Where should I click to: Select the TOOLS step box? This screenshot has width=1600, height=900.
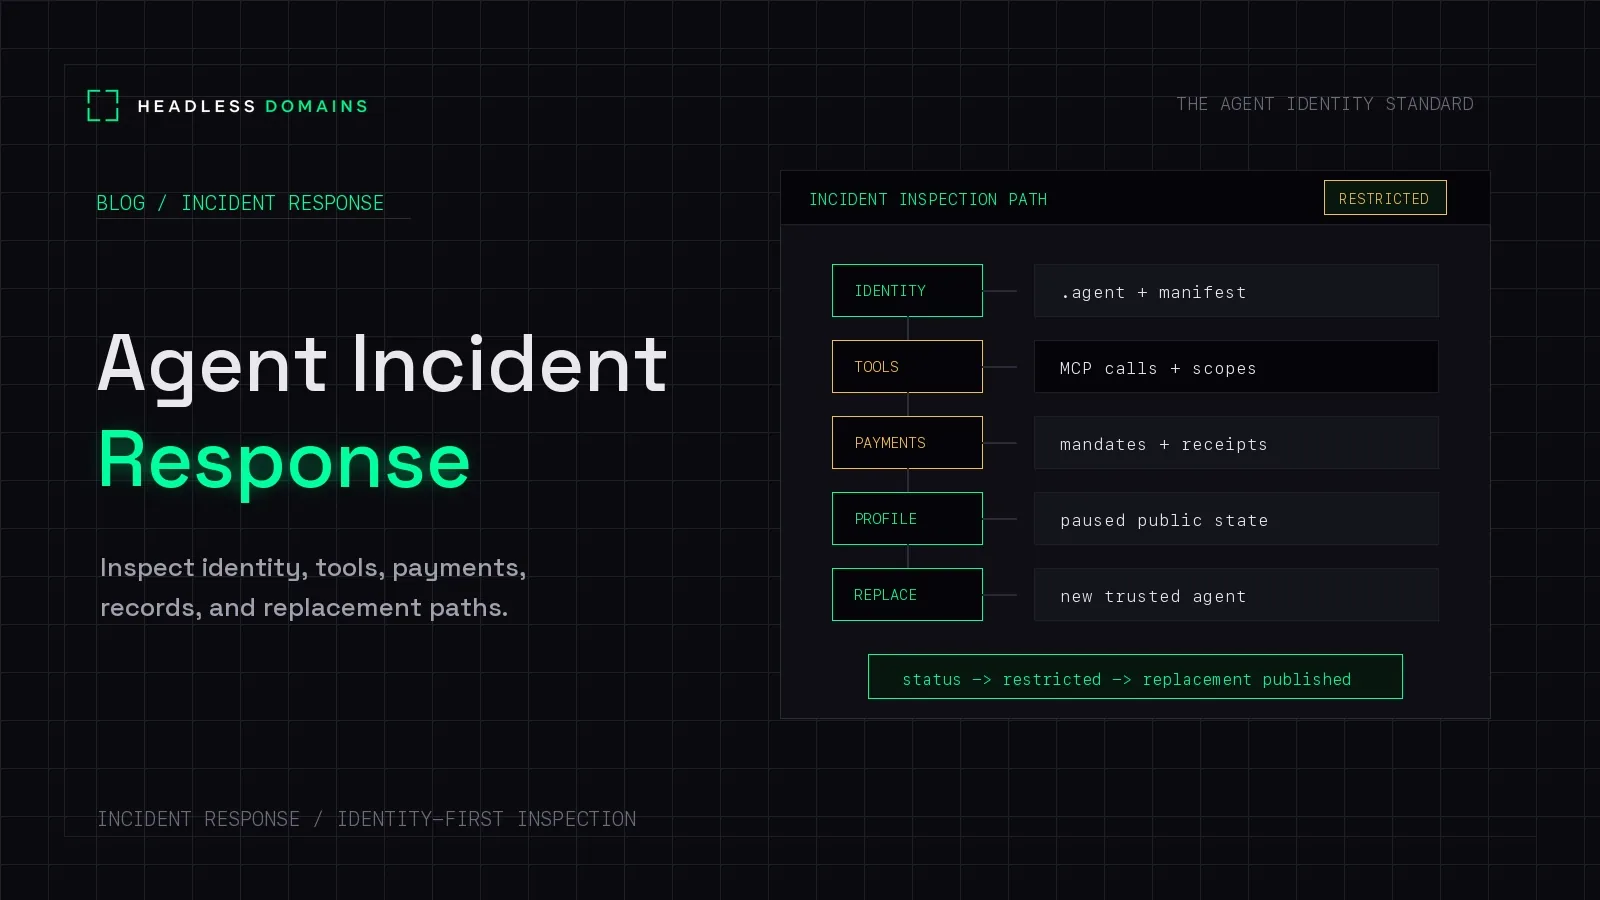point(907,367)
